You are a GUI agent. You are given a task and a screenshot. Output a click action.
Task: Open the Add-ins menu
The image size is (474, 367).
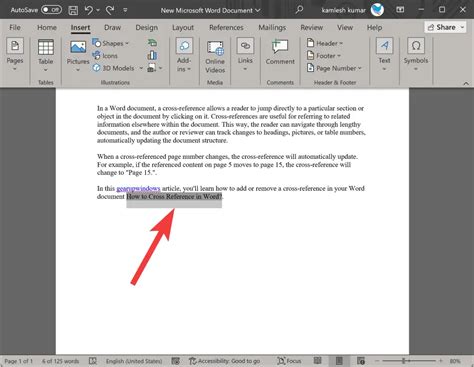click(x=184, y=55)
